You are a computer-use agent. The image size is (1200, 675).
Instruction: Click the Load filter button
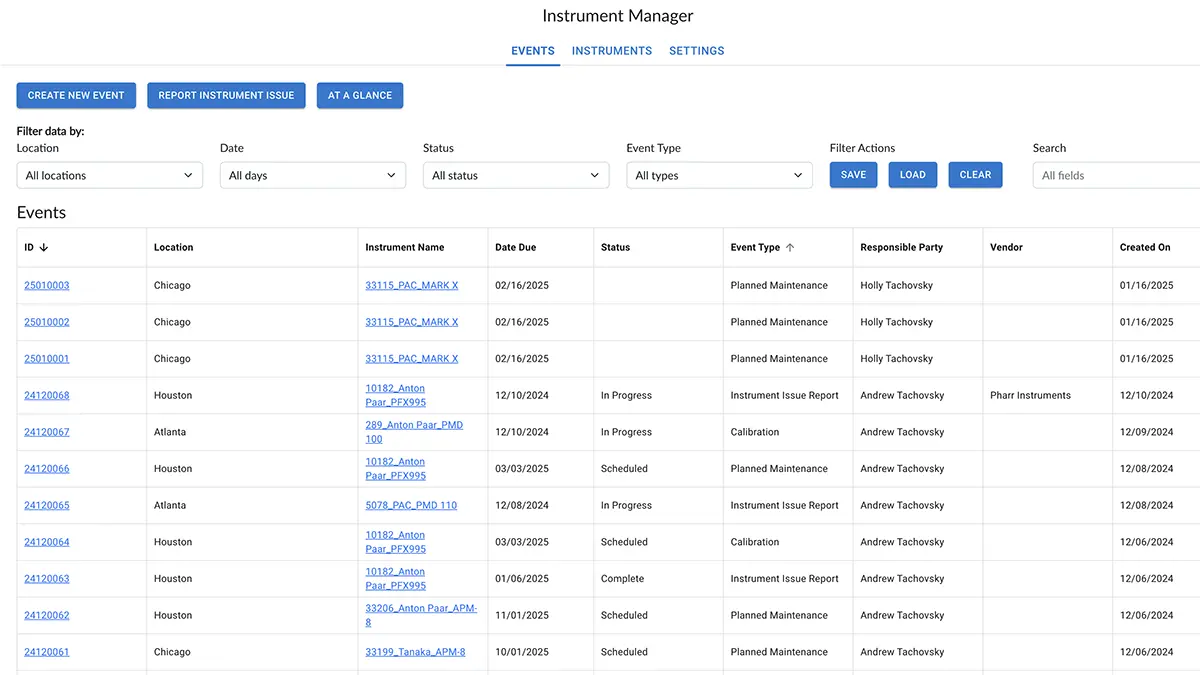912,175
